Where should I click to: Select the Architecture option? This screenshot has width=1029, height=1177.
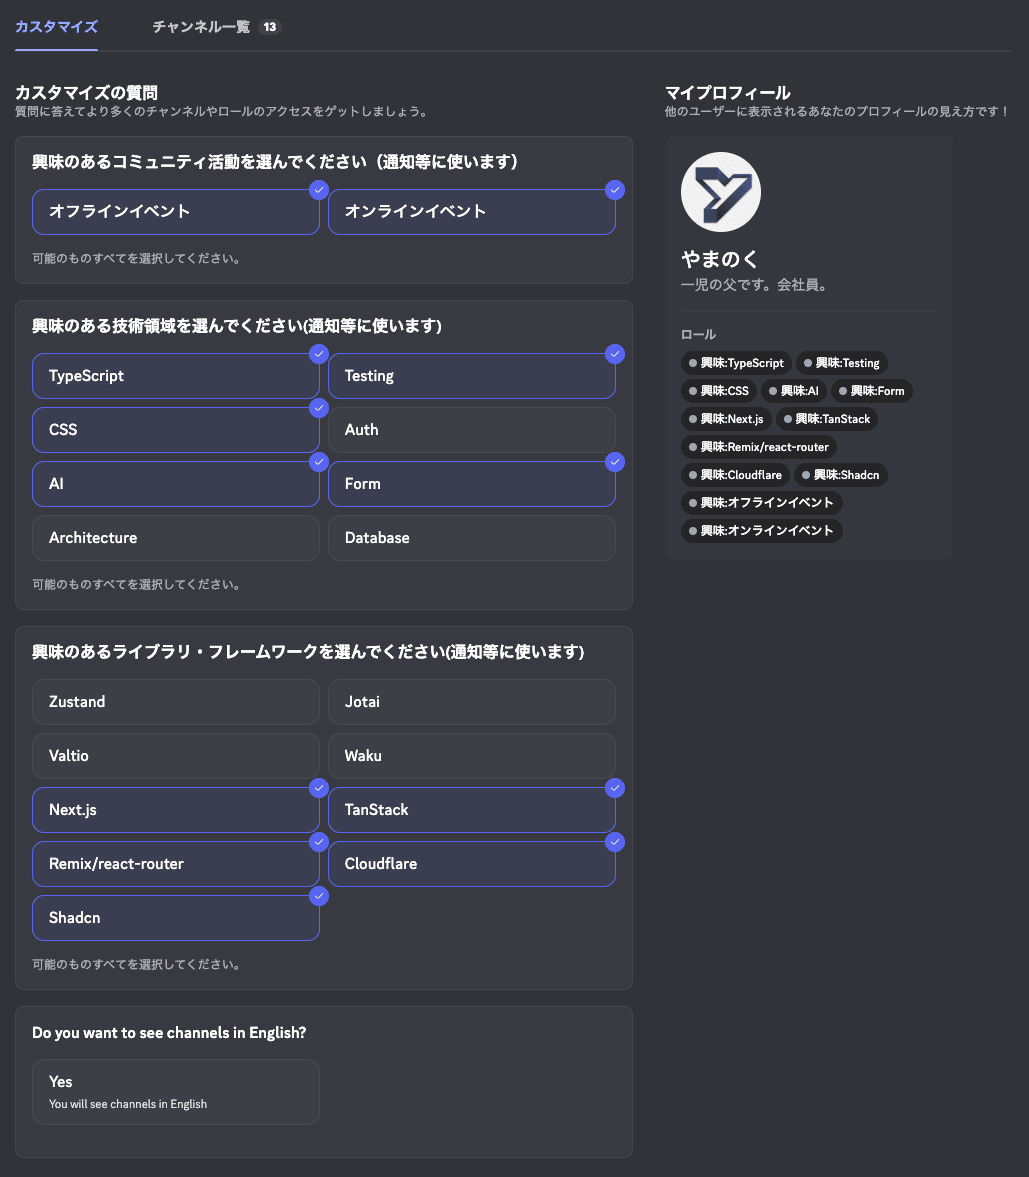tap(175, 537)
